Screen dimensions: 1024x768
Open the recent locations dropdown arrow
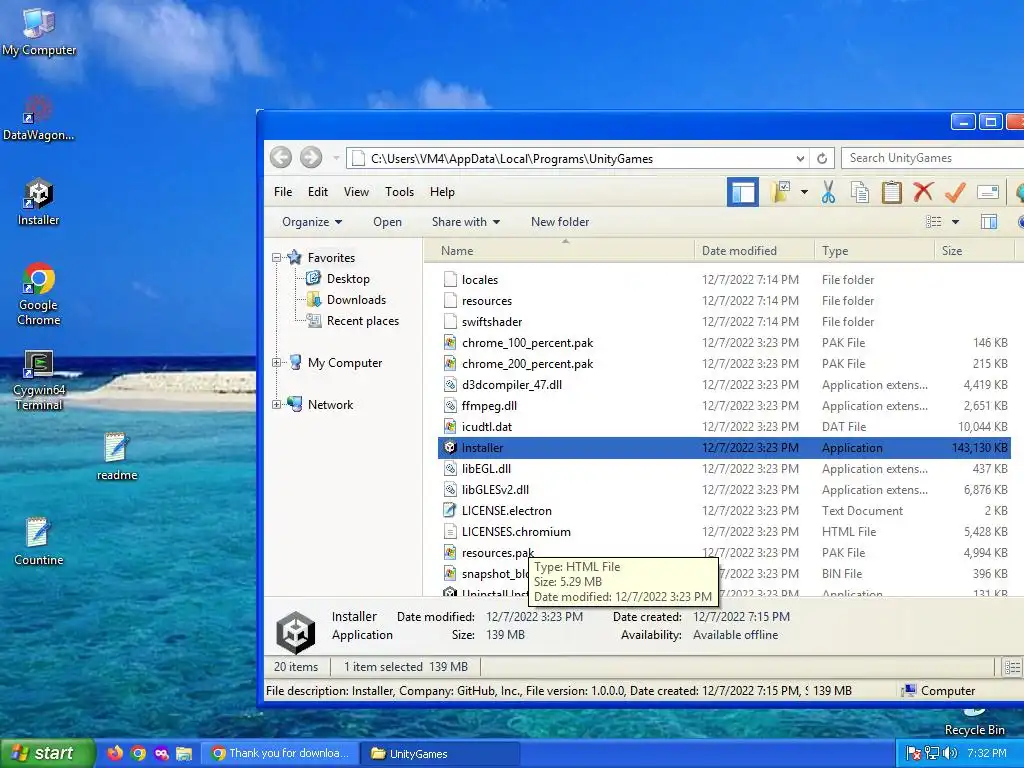[336, 158]
